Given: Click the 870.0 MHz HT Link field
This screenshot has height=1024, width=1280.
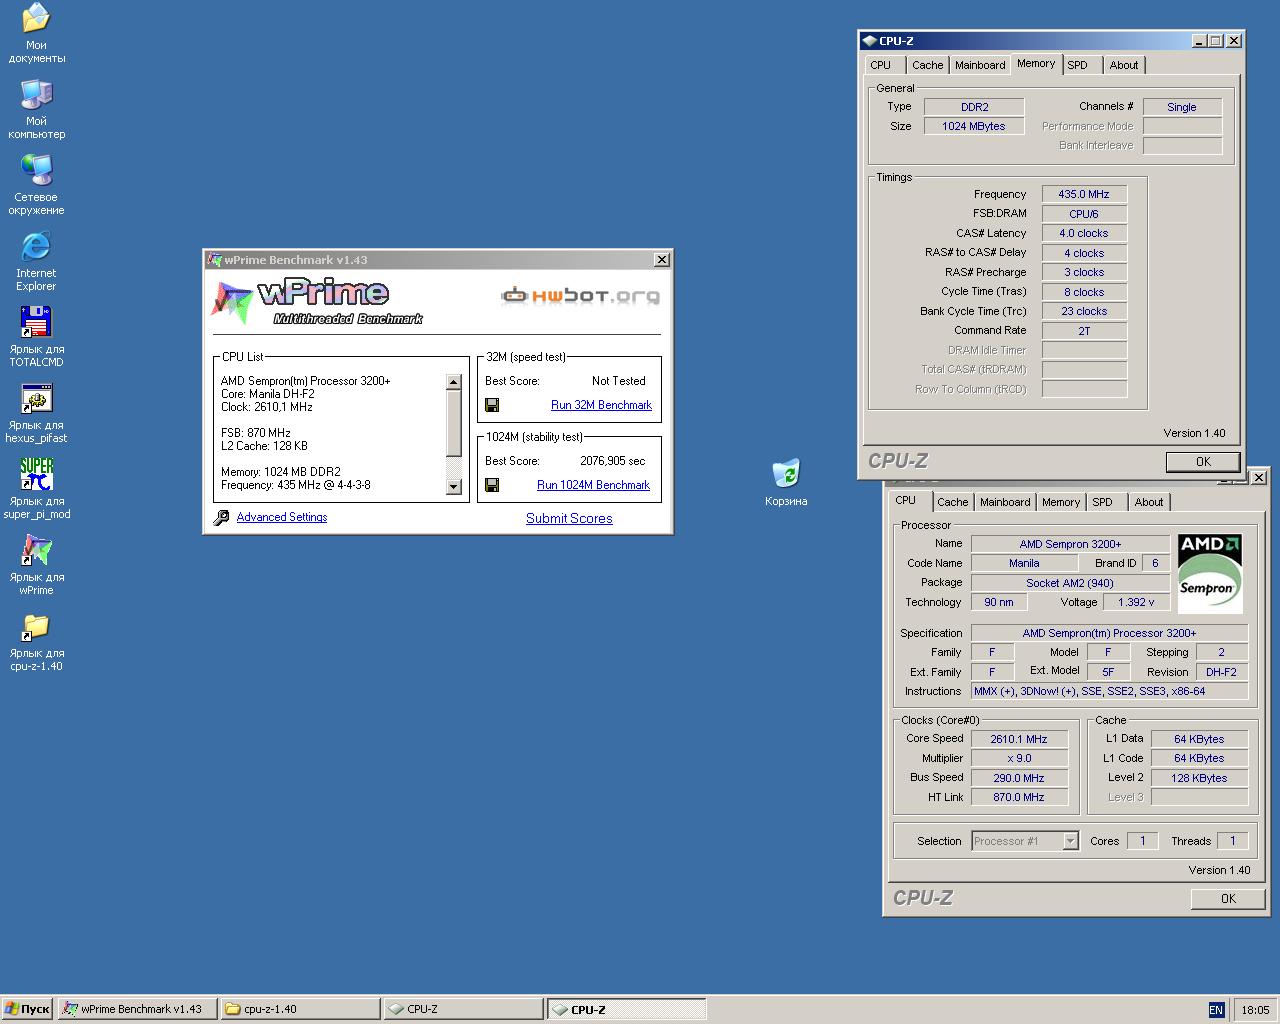Looking at the screenshot, I should [x=1019, y=797].
